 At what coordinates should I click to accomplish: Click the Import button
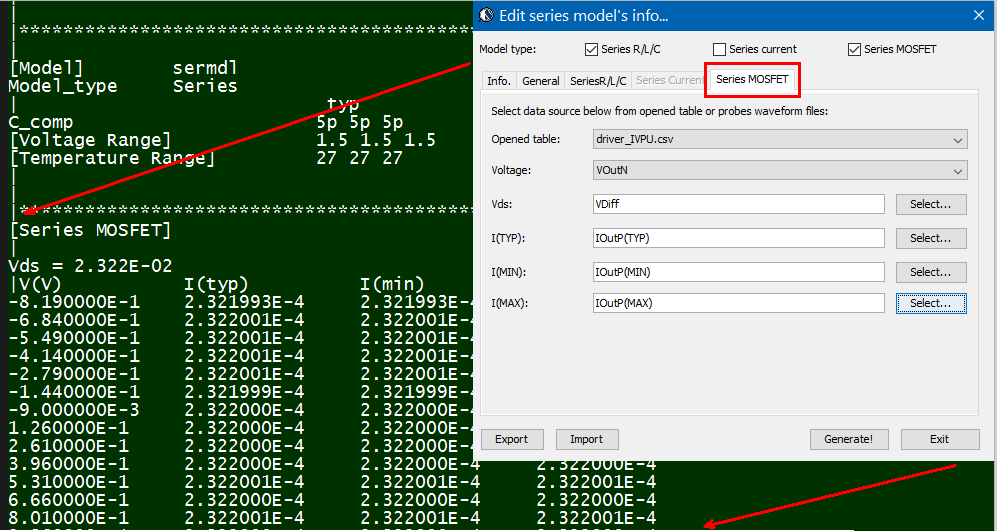pyautogui.click(x=586, y=439)
